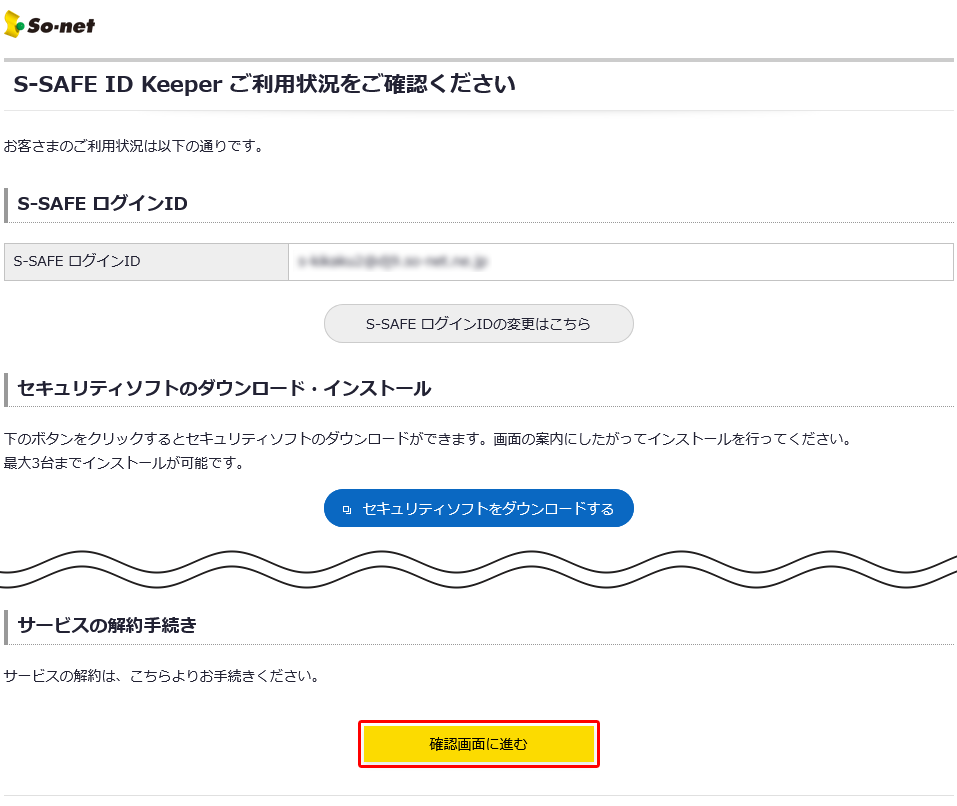Click the gray vertical bar beside サービスの解約手続き

click(6, 626)
